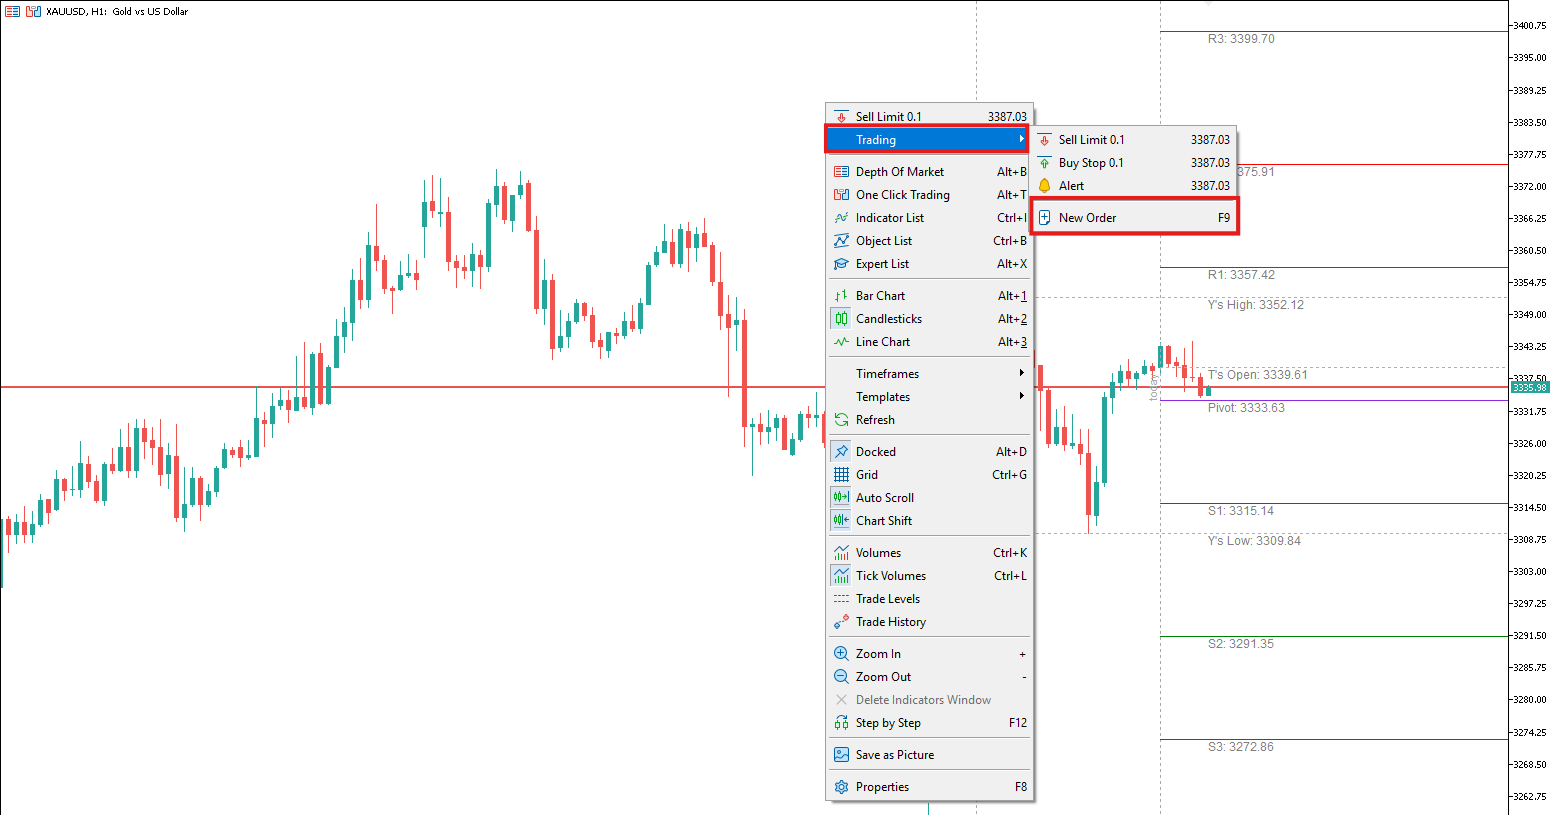The image size is (1556, 815).
Task: Open Indicator List via its icon
Action: 841,218
